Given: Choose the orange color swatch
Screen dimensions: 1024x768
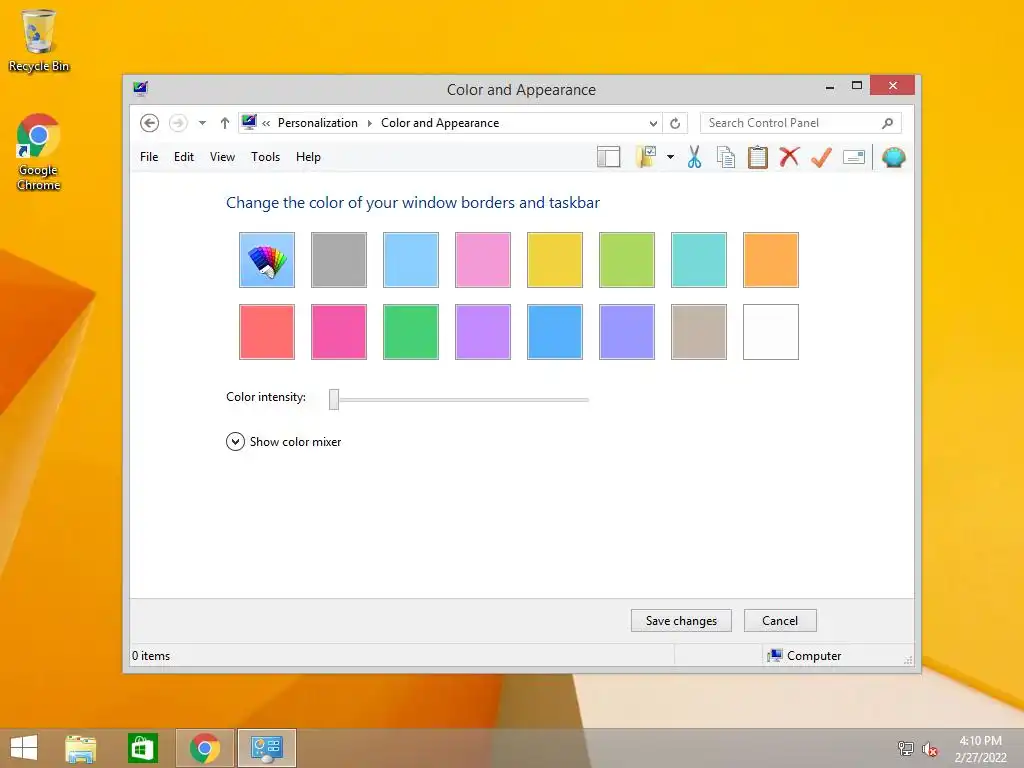Looking at the screenshot, I should [771, 260].
